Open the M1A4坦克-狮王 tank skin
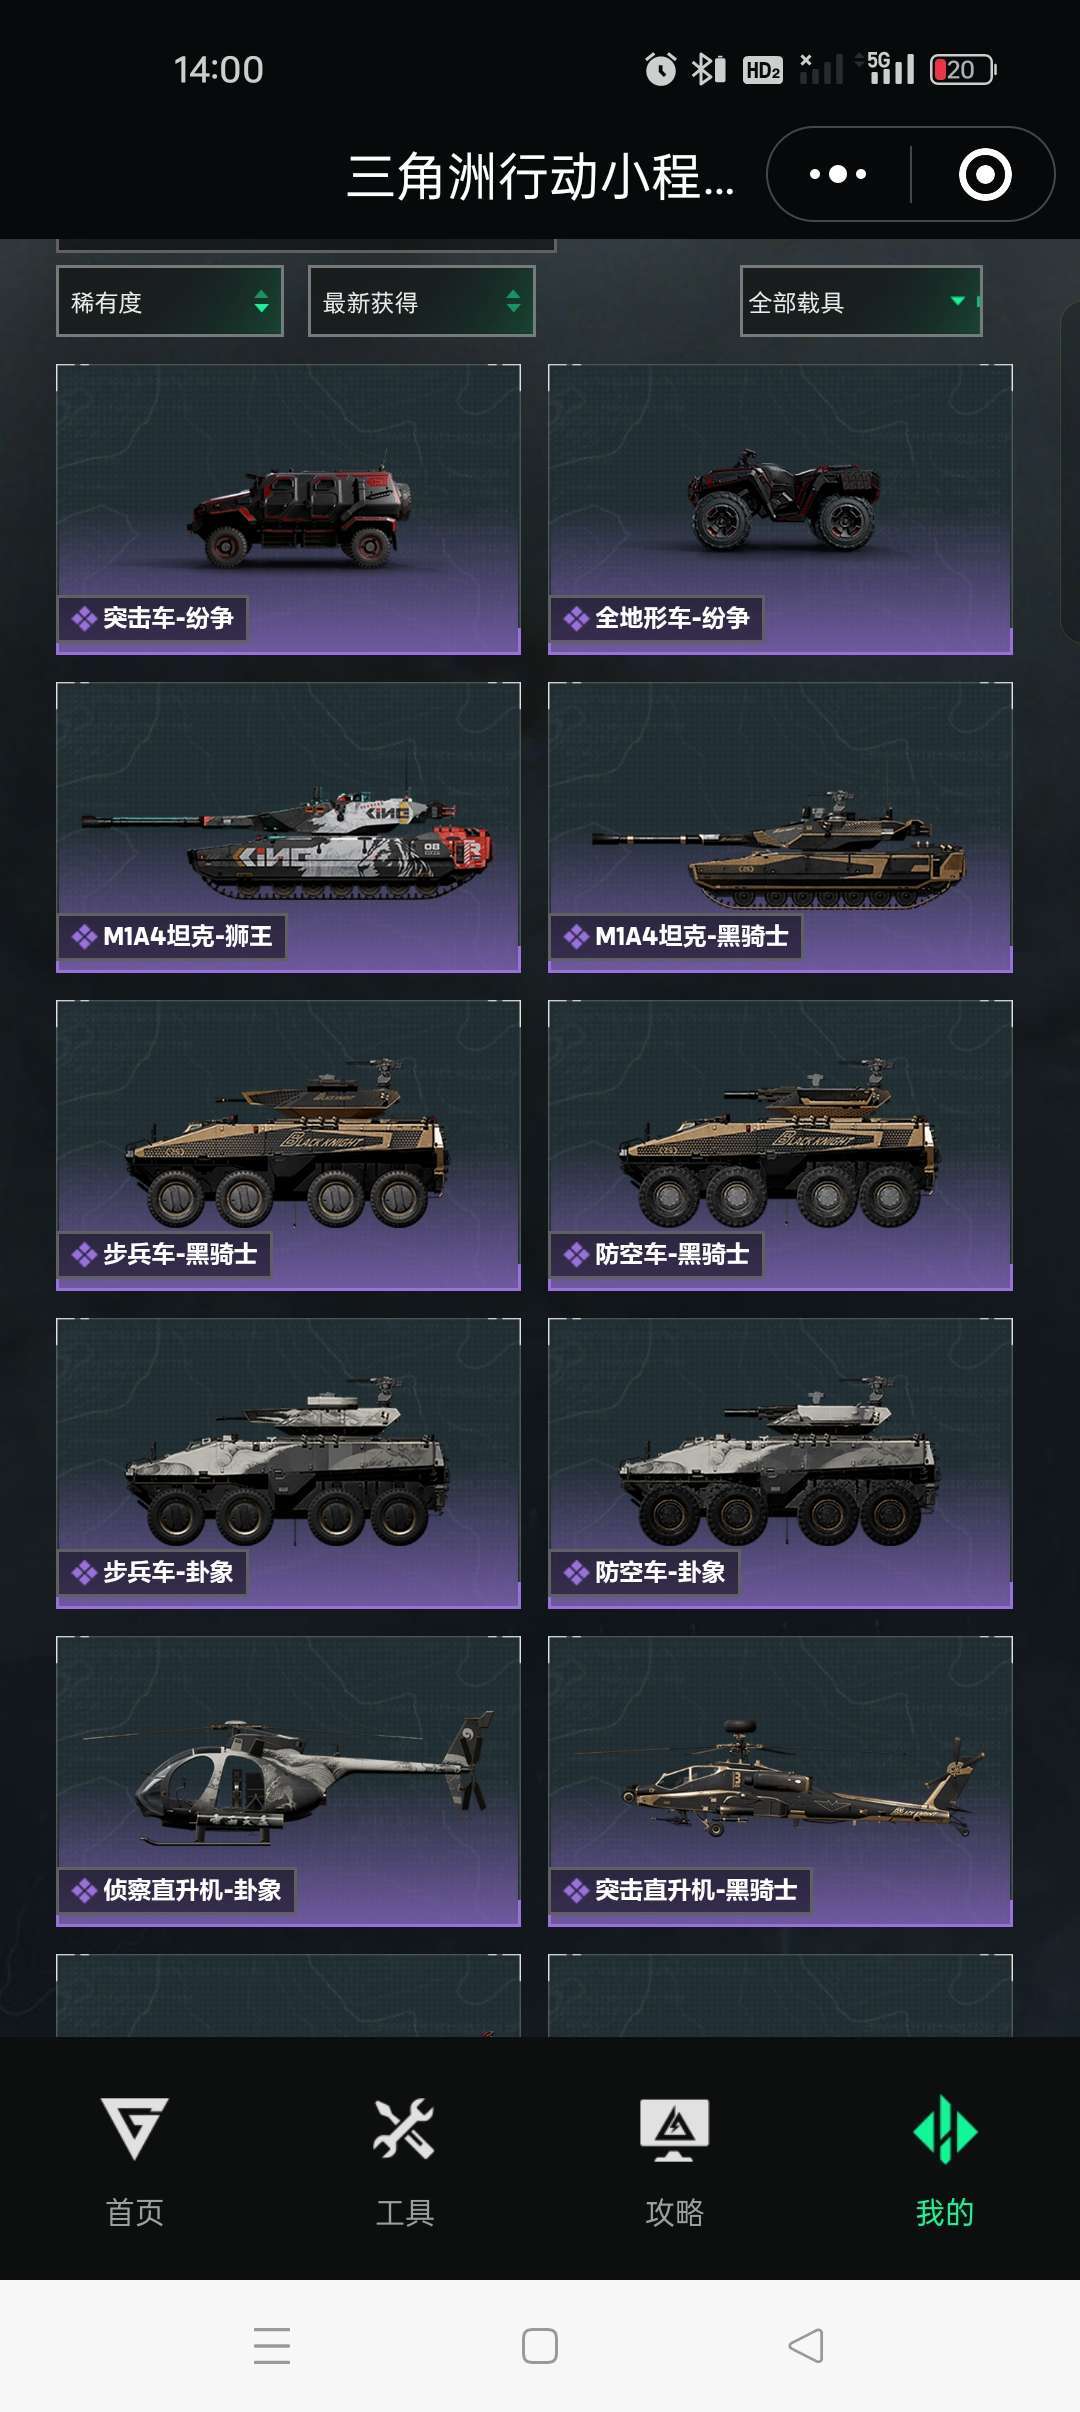Screen dimensions: 1080x2412 tap(288, 827)
